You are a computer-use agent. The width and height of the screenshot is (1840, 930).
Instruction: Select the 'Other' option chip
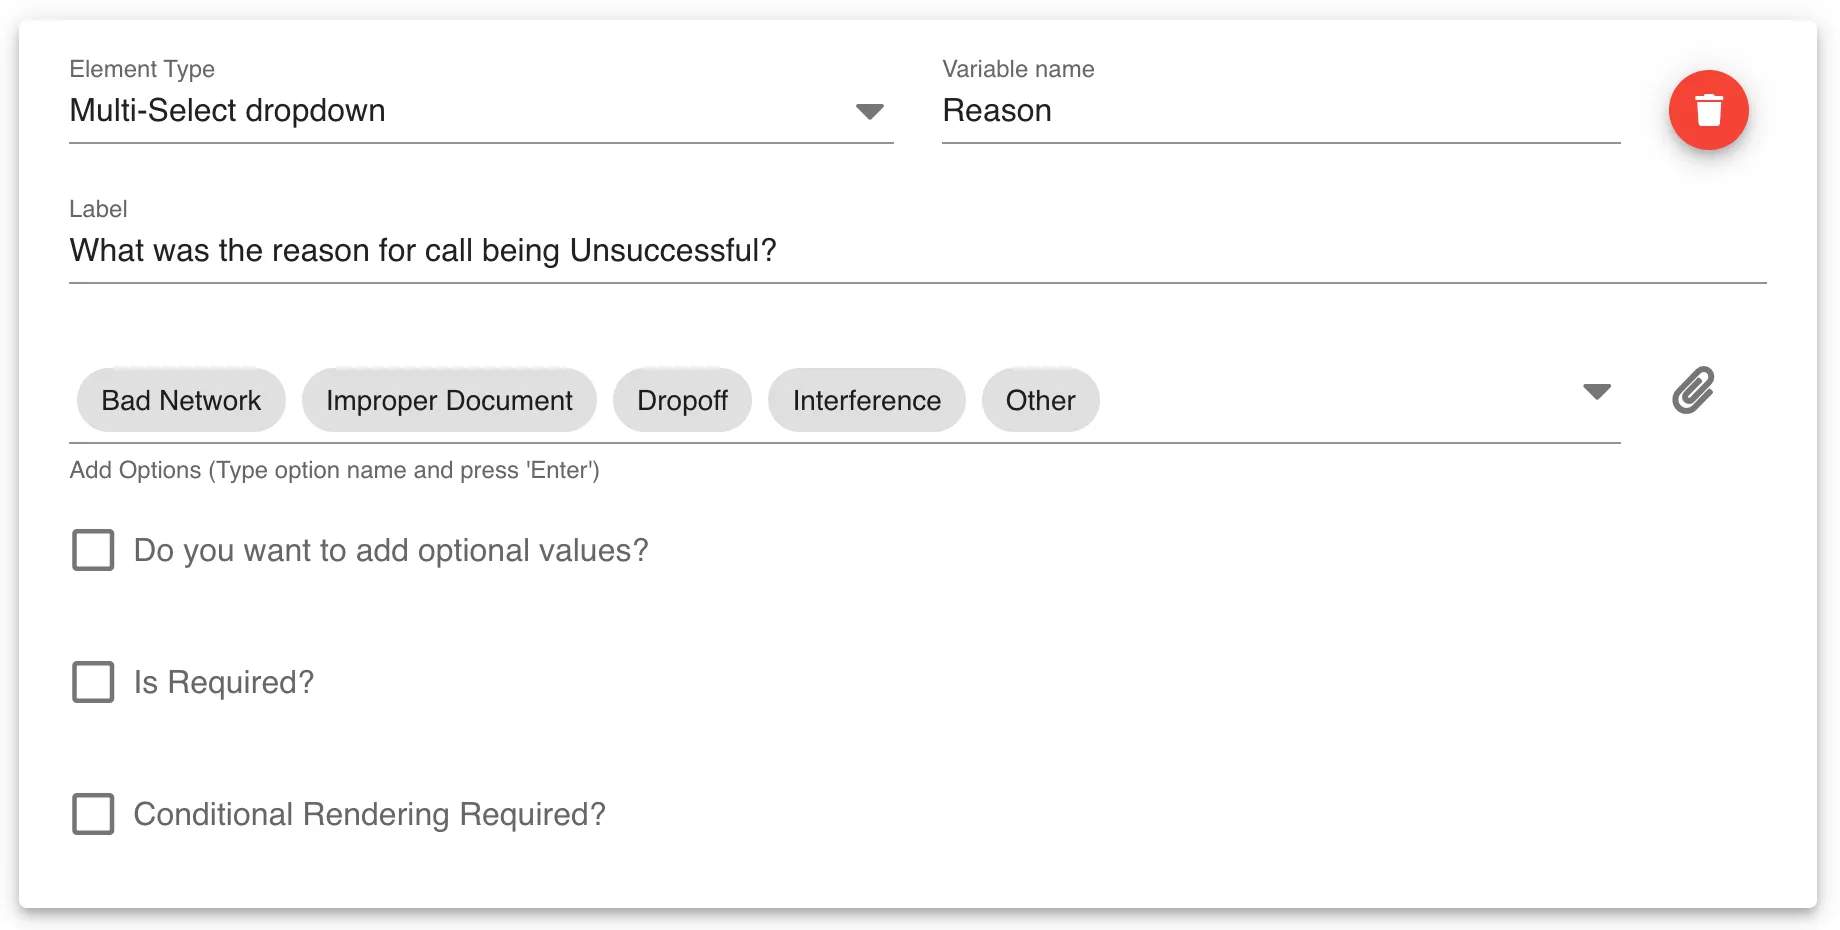1041,400
